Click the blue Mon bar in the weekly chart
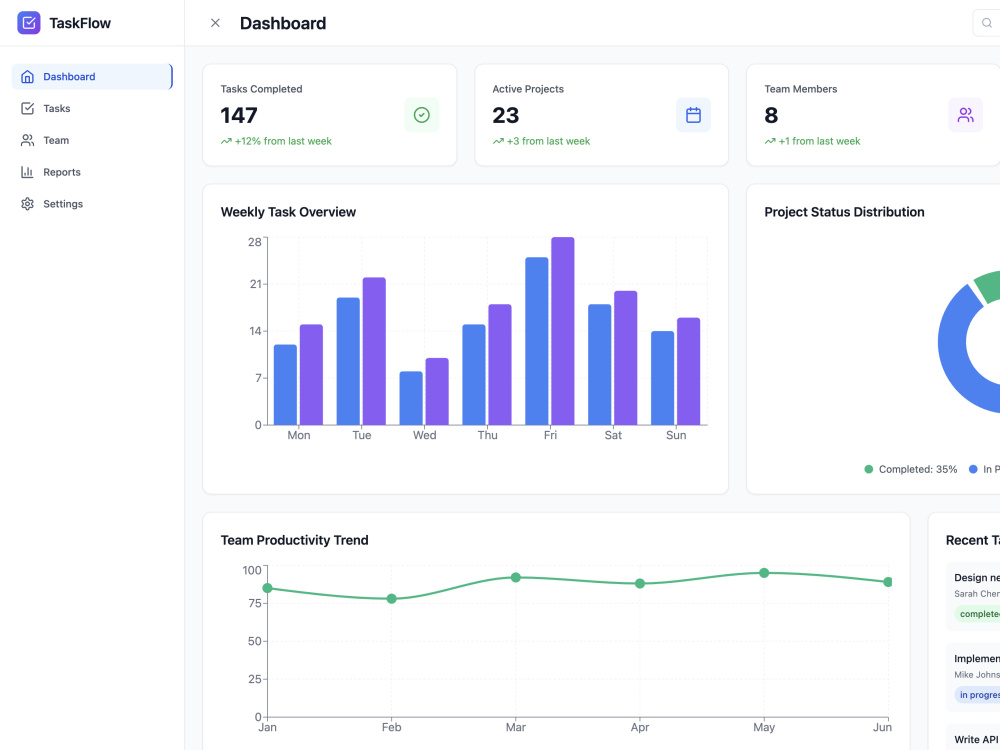The image size is (1000, 750). 285,385
